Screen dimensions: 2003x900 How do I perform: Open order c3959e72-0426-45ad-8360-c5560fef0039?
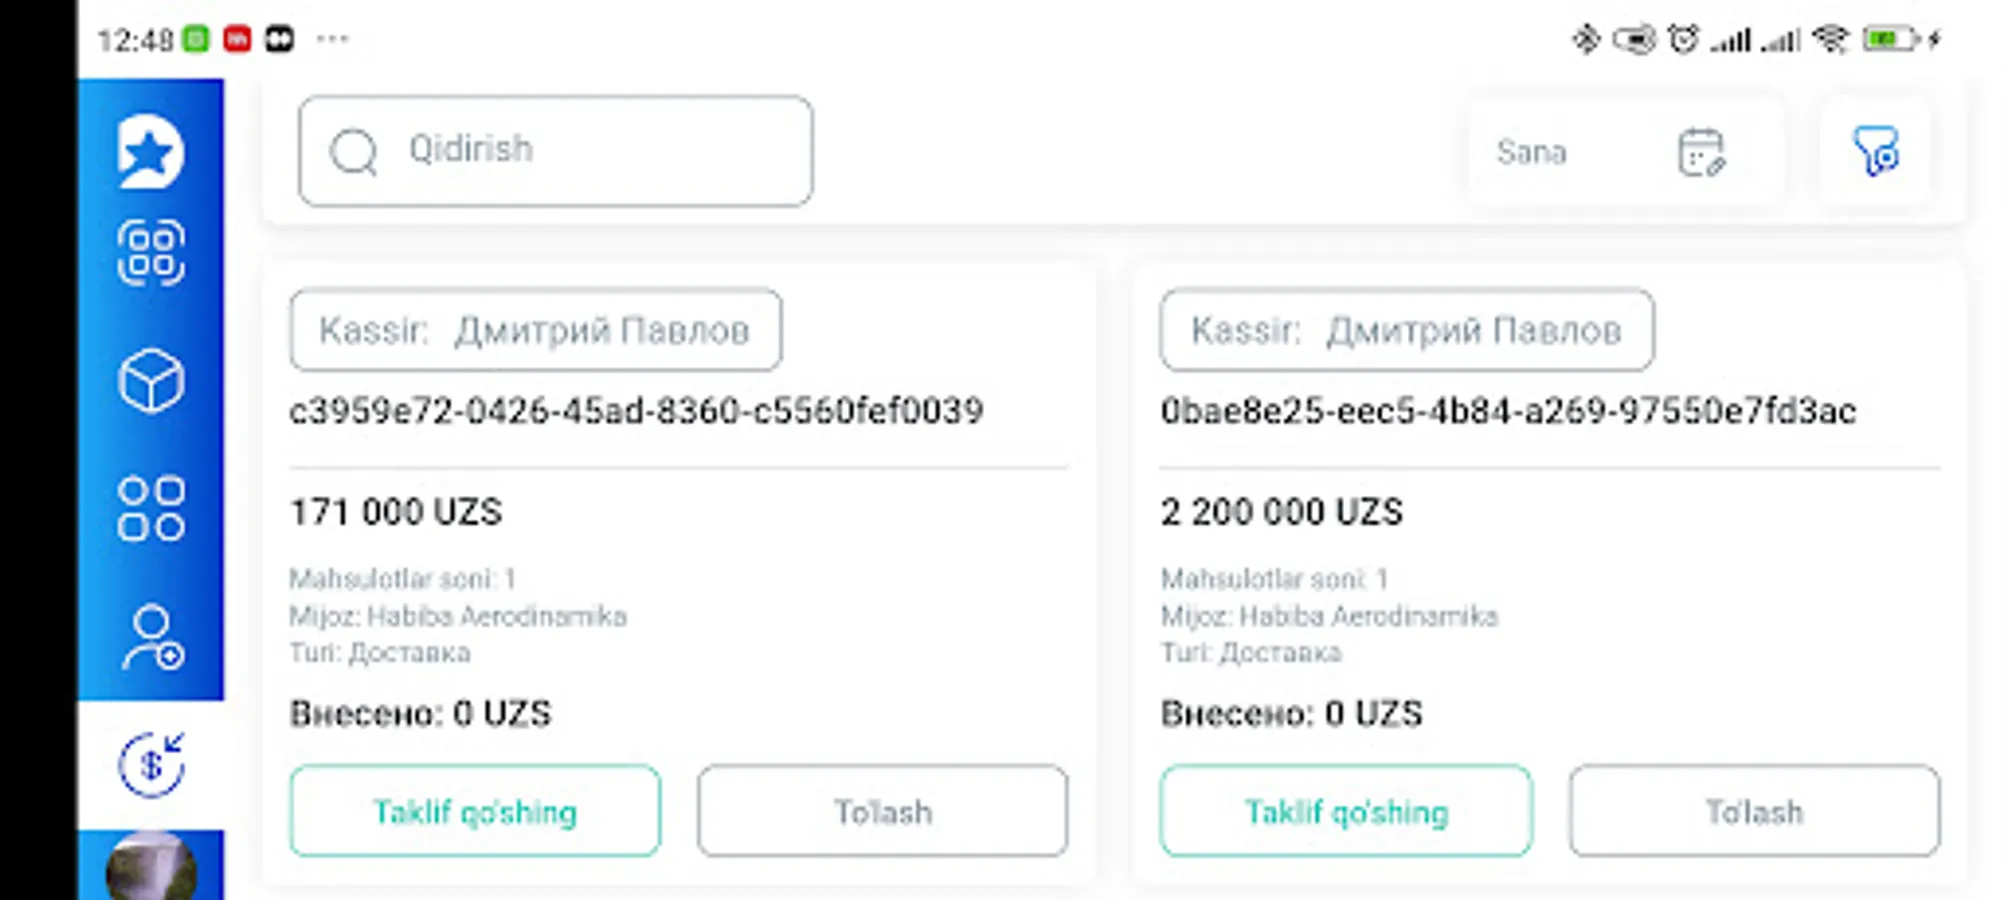pos(636,411)
